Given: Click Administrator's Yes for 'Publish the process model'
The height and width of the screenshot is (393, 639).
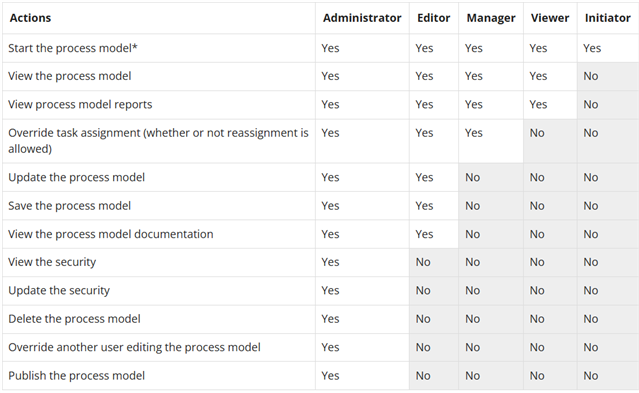Looking at the screenshot, I should pos(330,375).
